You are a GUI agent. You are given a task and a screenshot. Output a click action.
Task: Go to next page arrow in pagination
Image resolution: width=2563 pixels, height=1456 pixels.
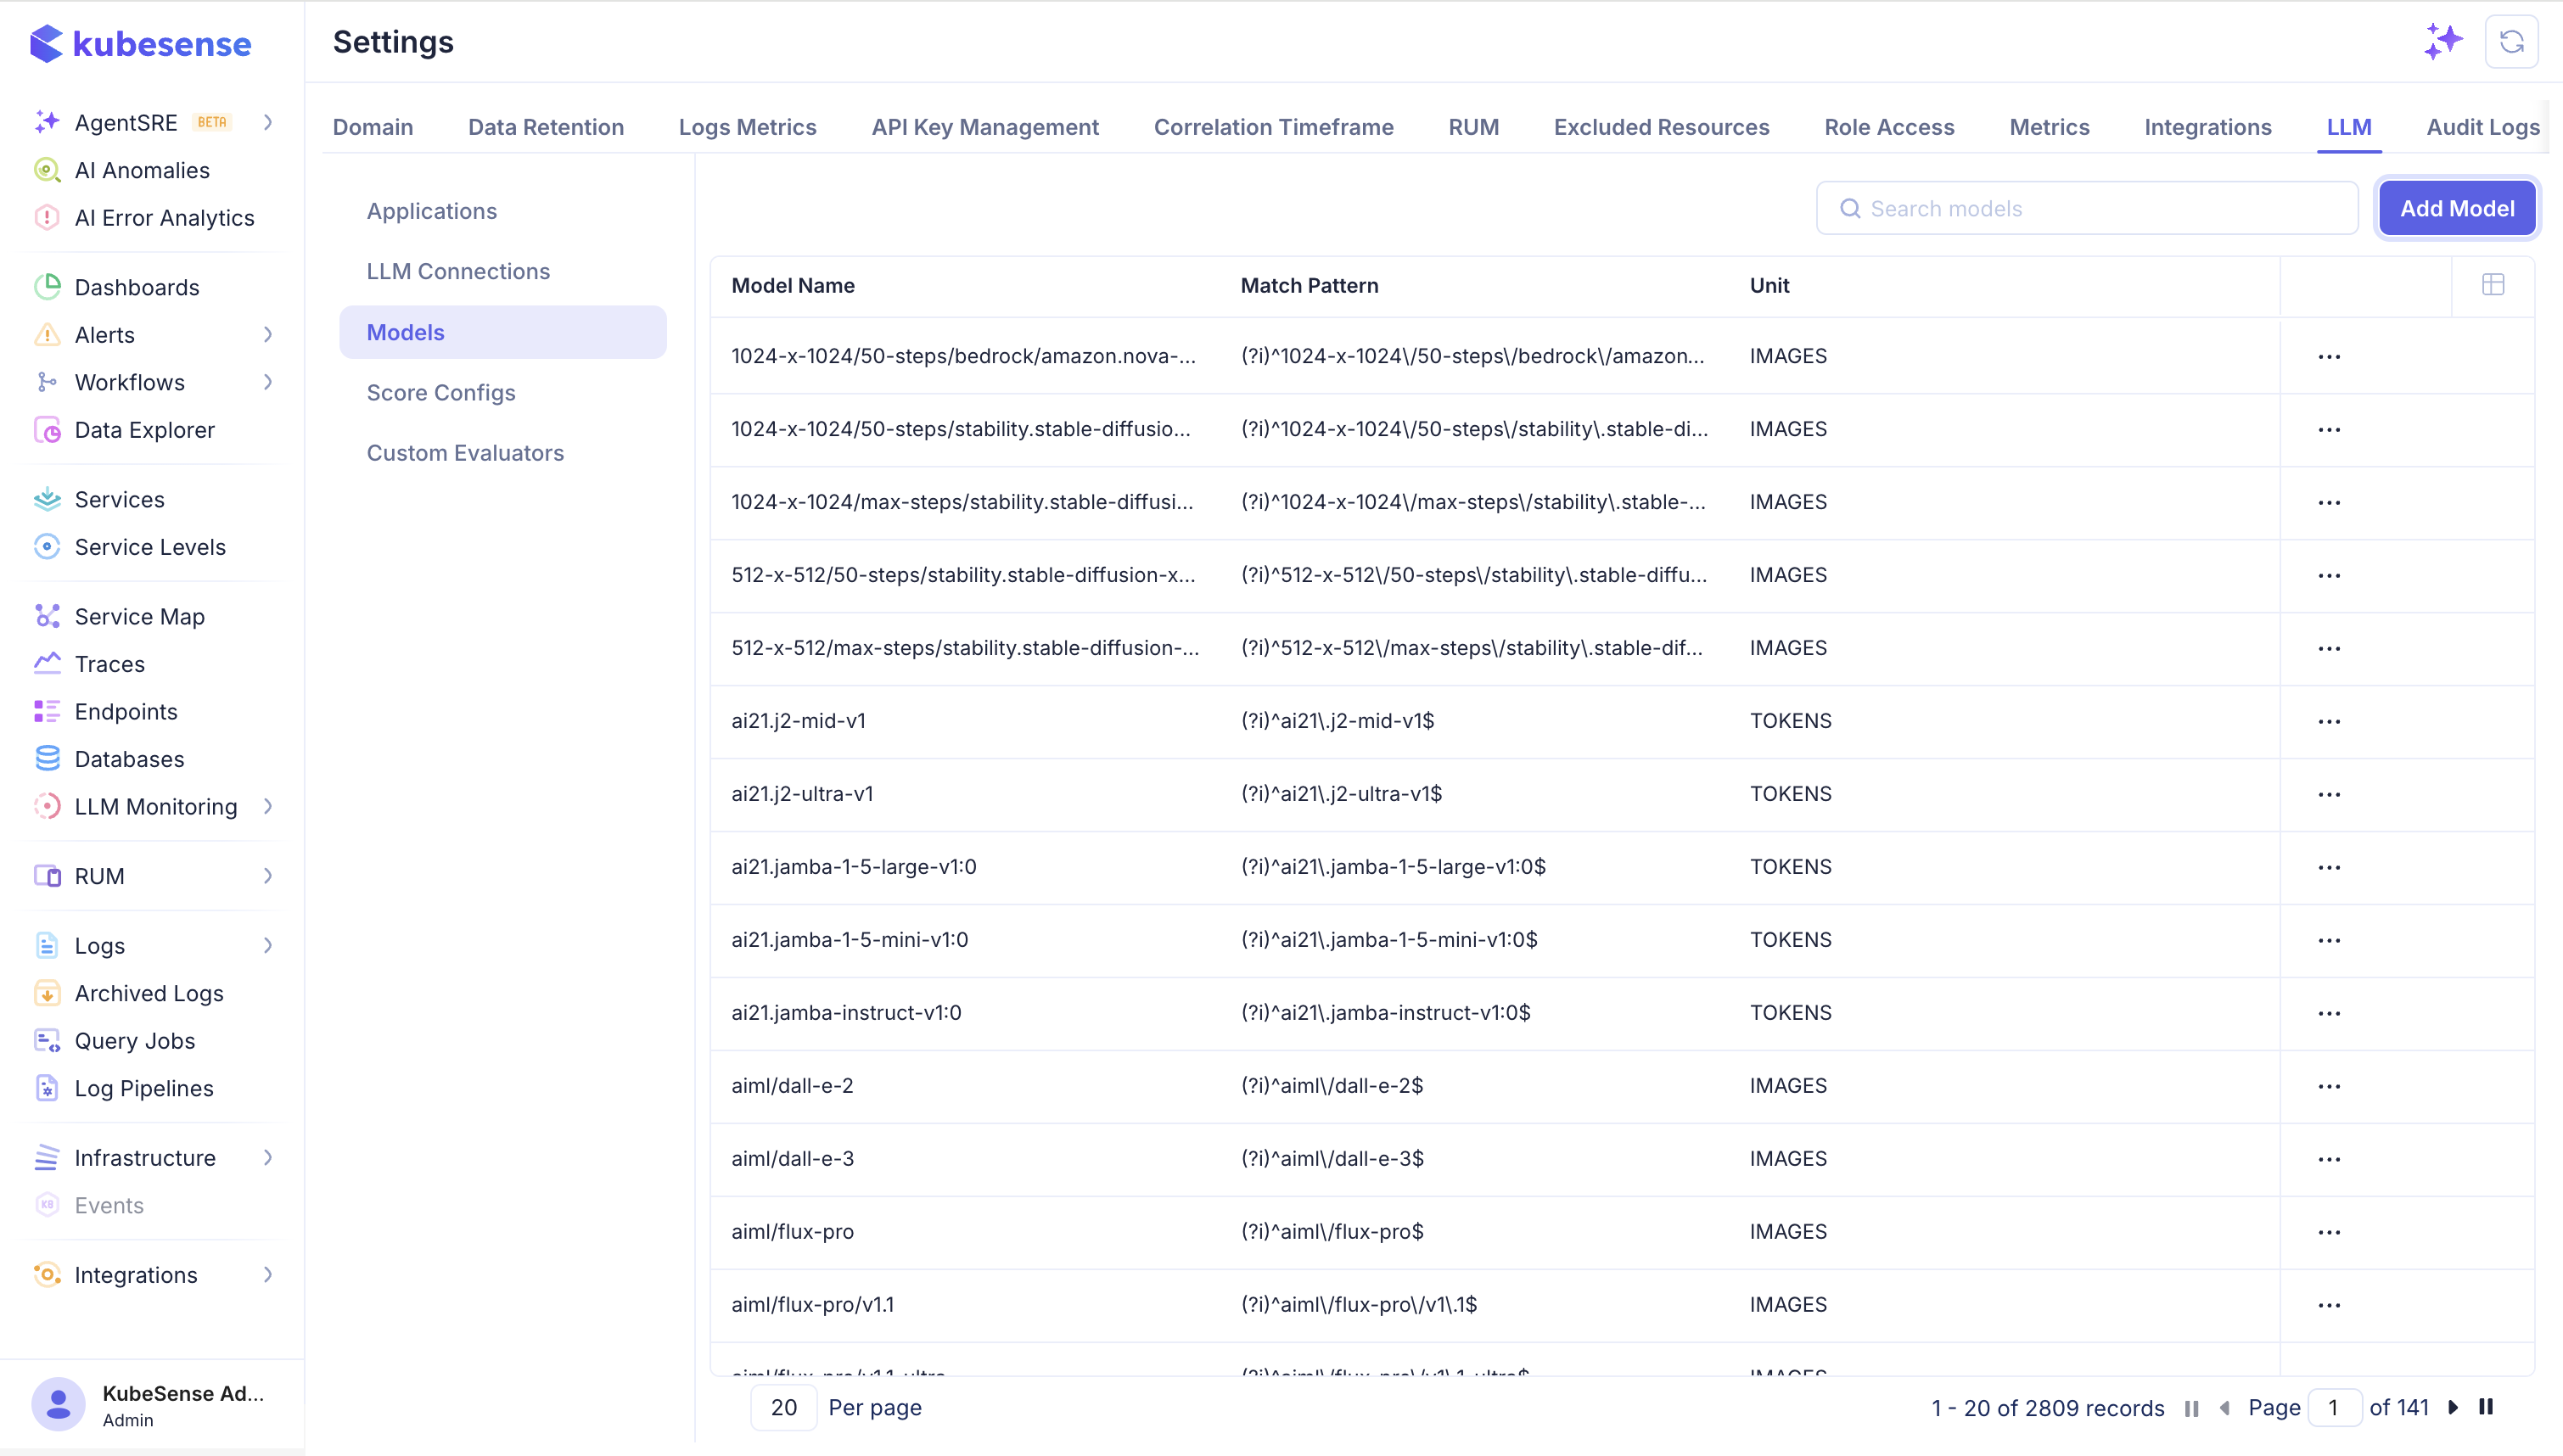(2452, 1407)
